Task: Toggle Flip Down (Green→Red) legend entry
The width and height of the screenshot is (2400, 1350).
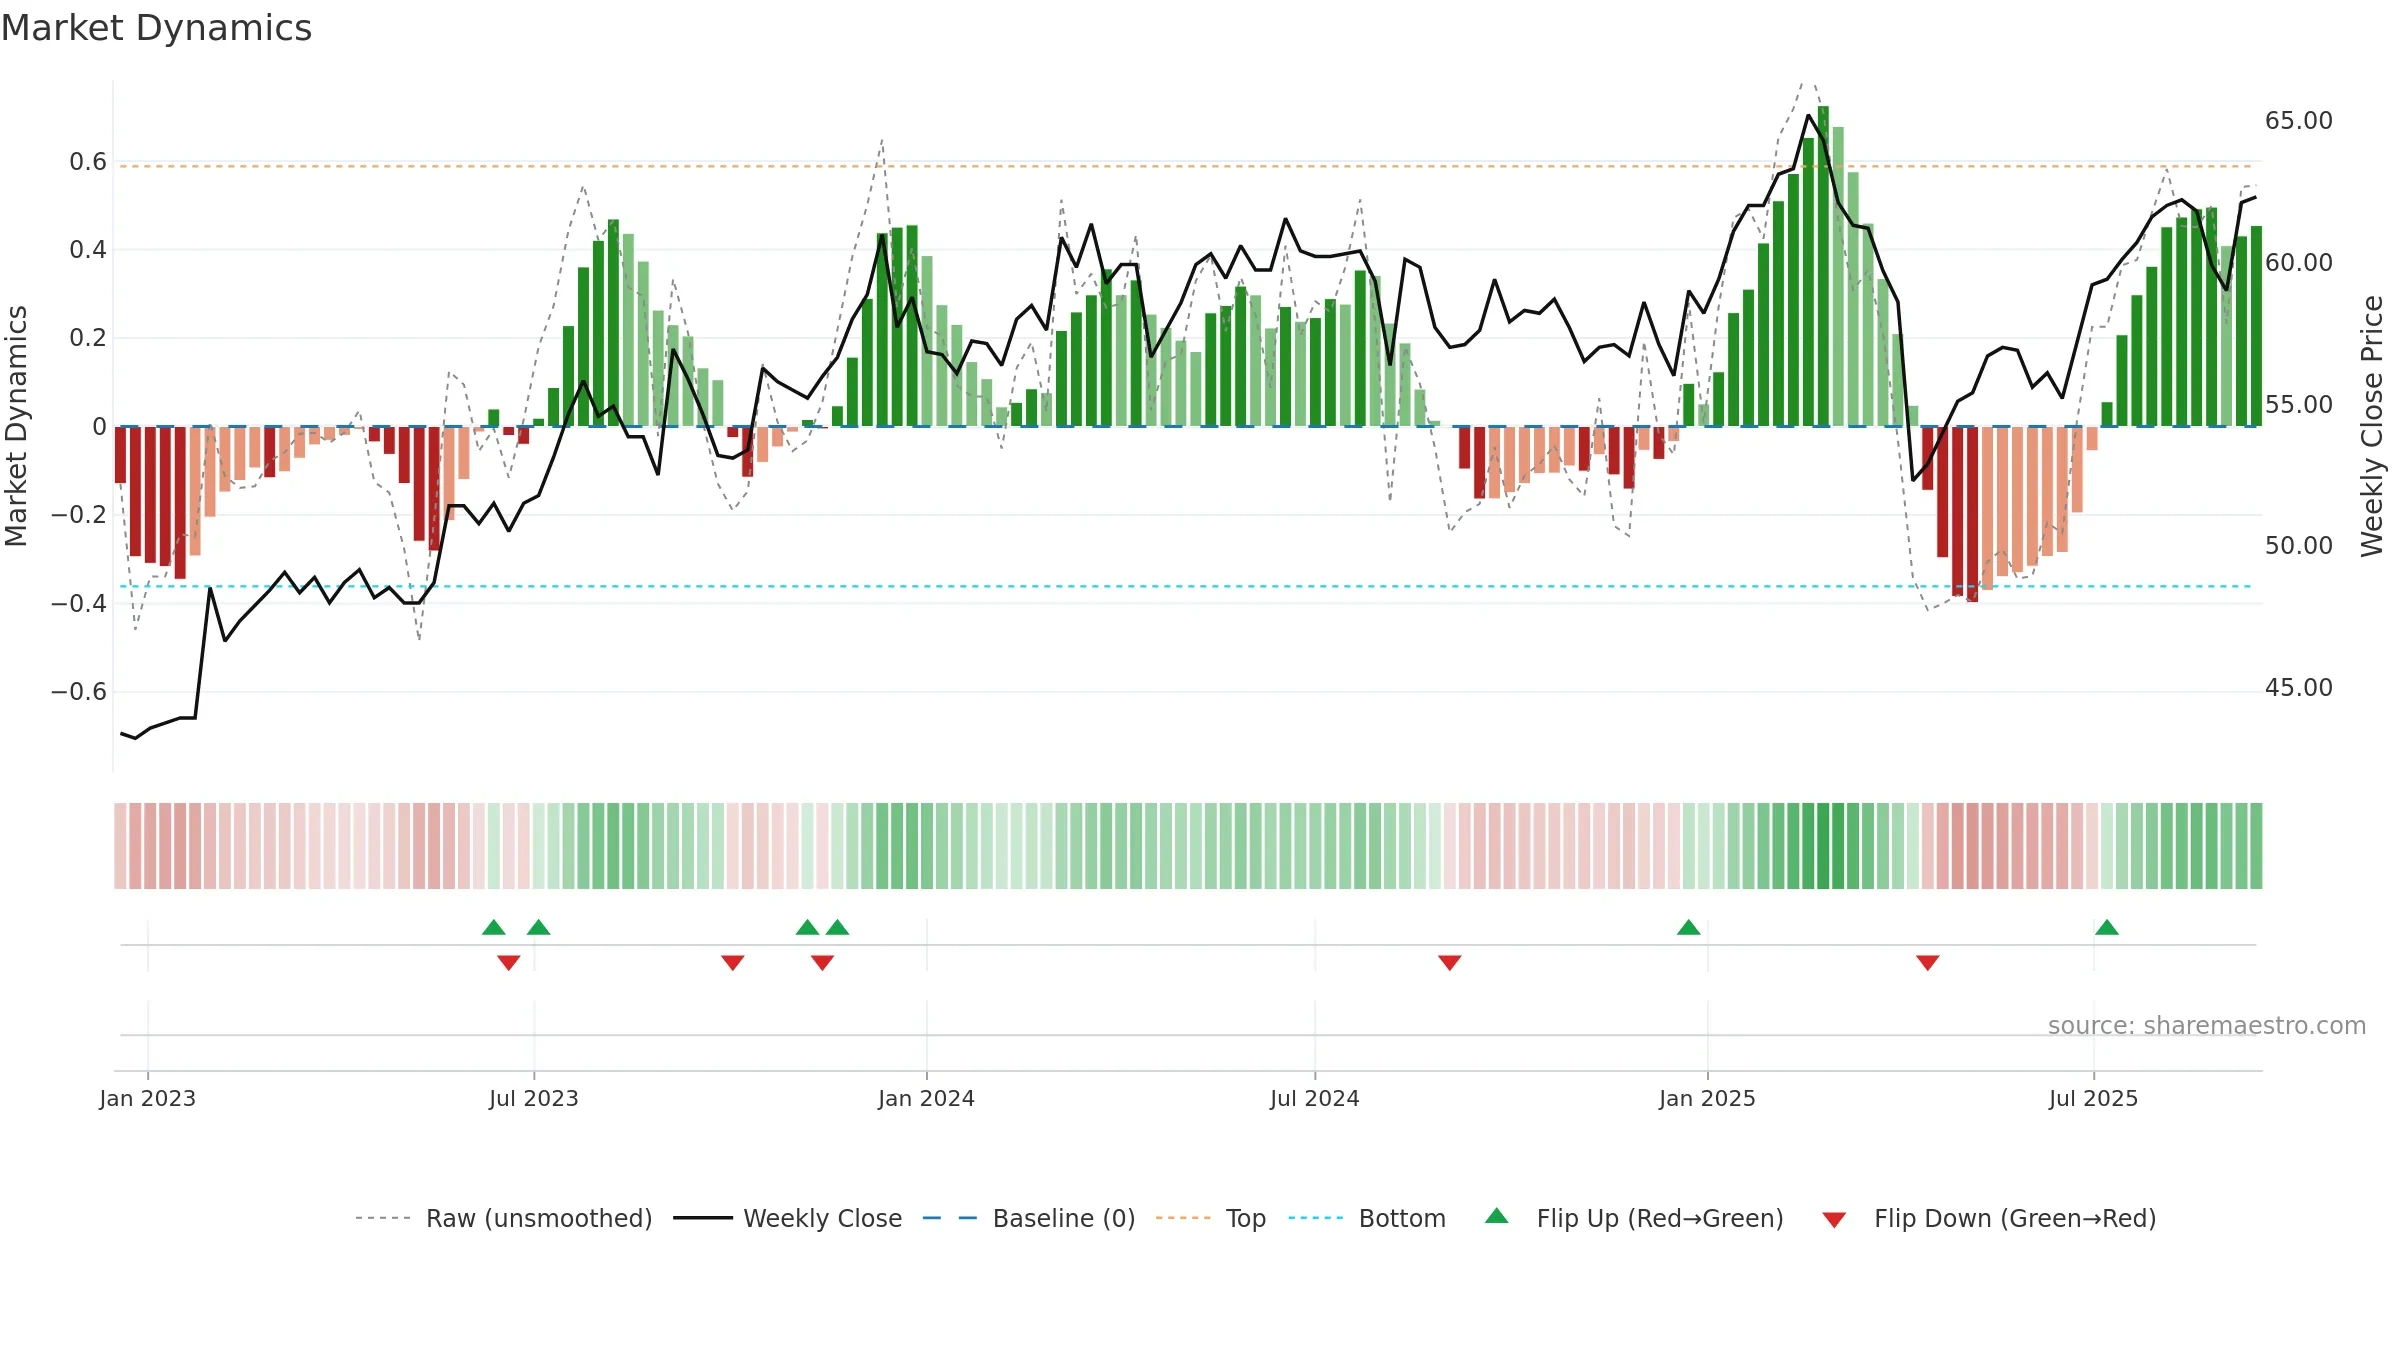Action: [x=1989, y=1218]
